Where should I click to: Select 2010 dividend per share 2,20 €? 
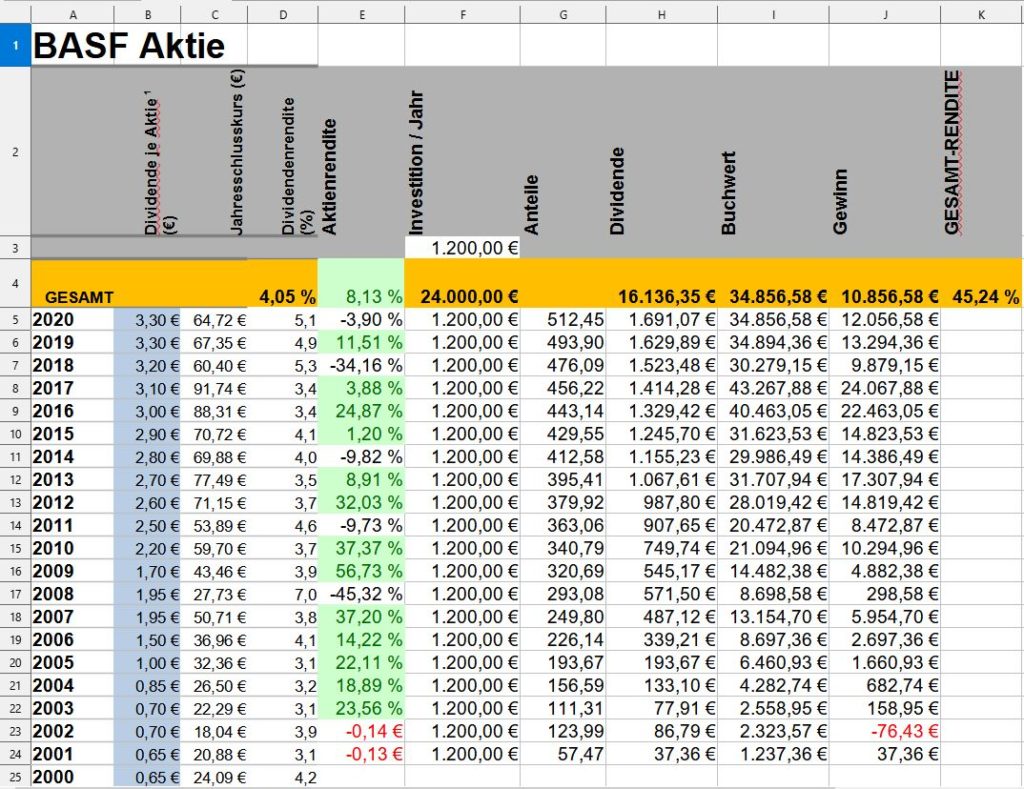coord(148,548)
